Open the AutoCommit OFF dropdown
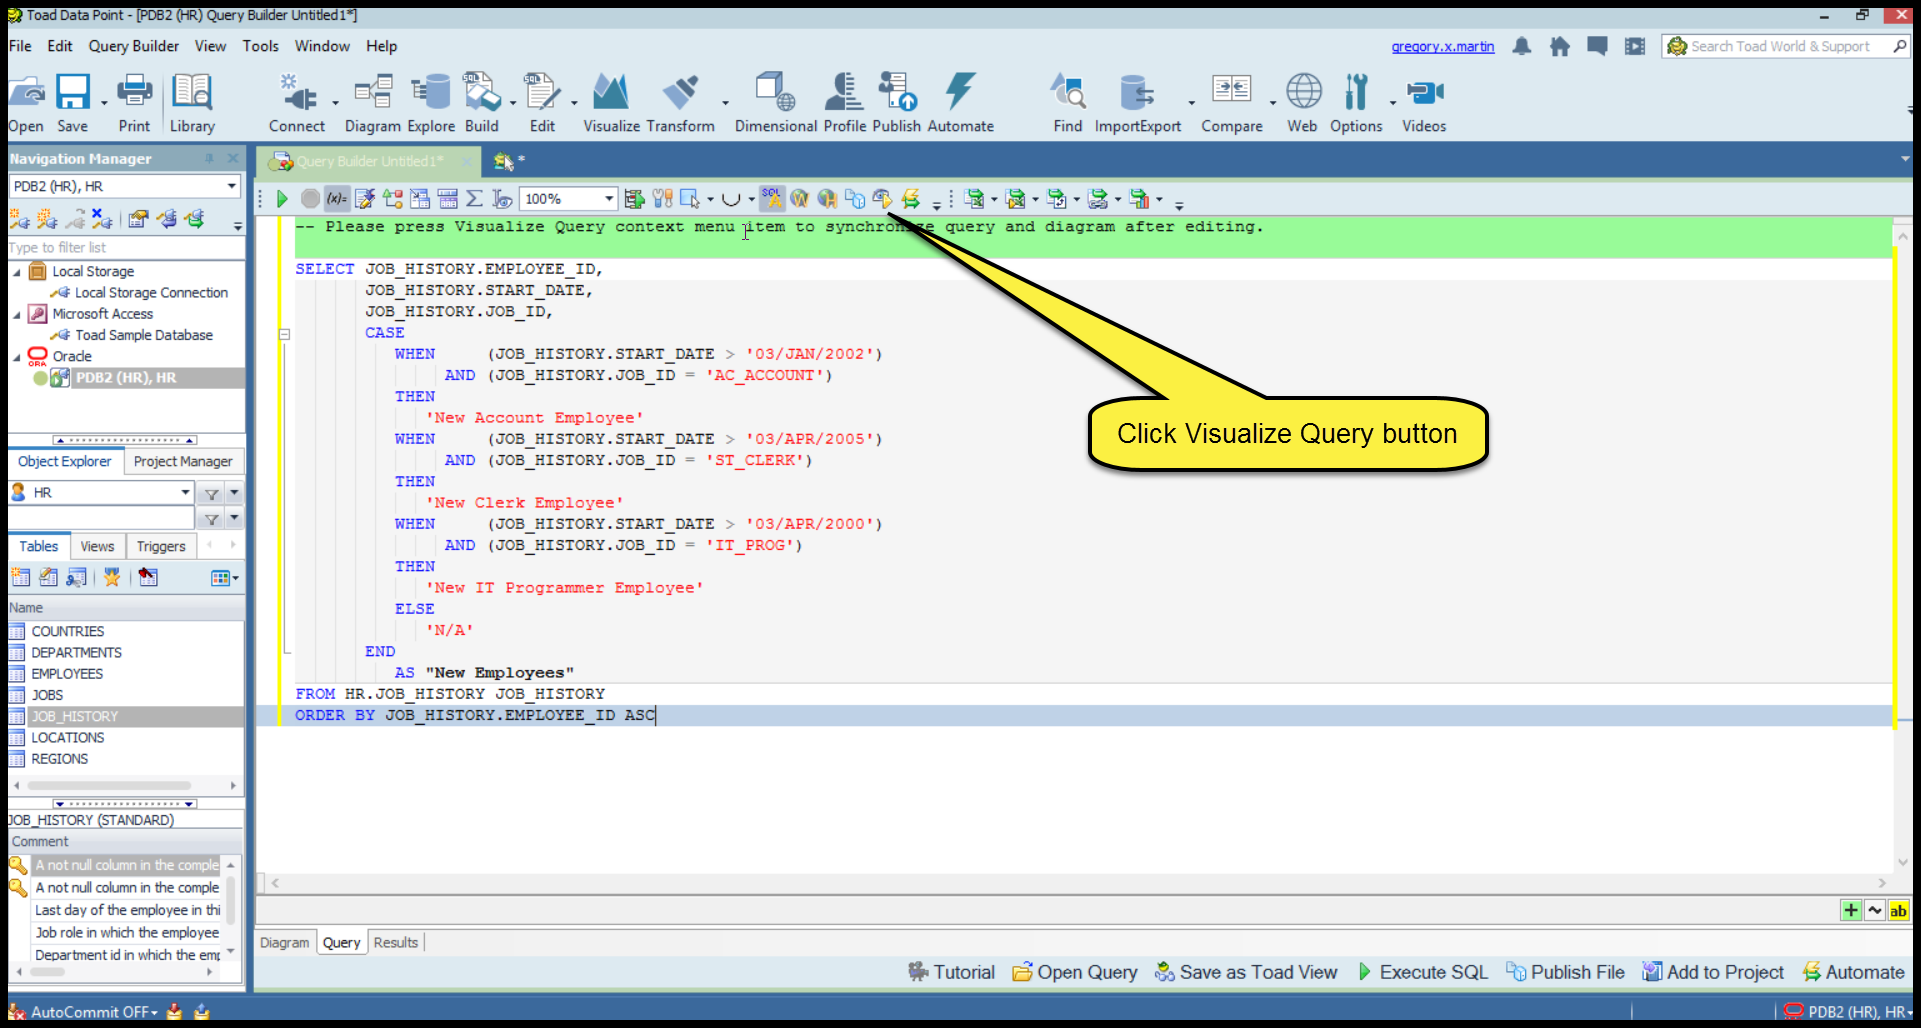Image resolution: width=1921 pixels, height=1028 pixels. pos(94,1012)
